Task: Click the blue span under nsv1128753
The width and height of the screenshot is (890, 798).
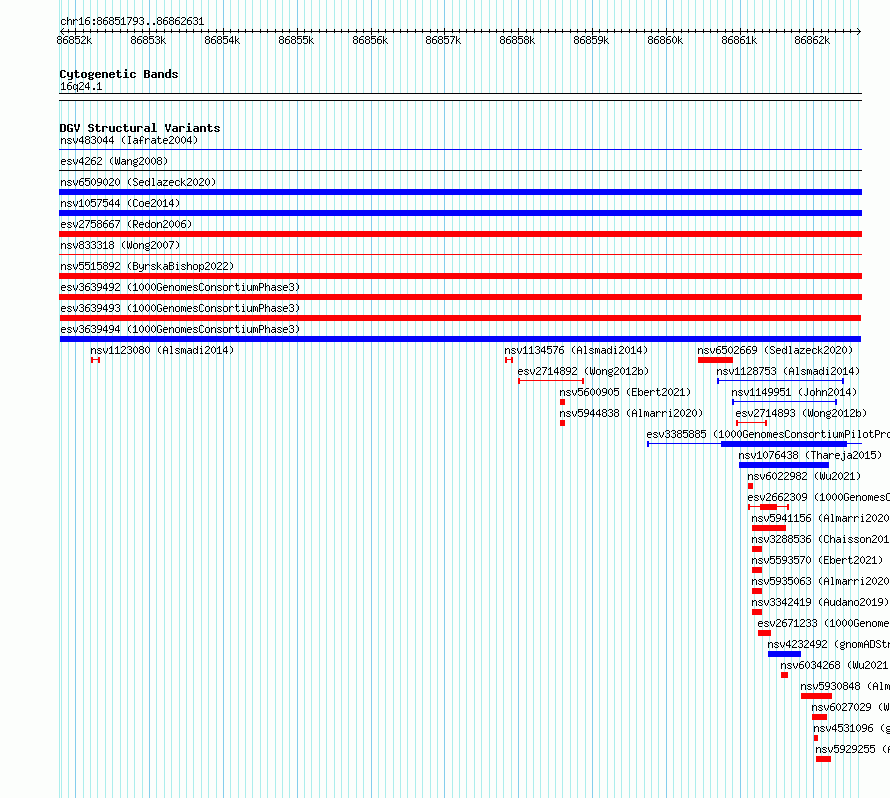Action: (x=780, y=381)
